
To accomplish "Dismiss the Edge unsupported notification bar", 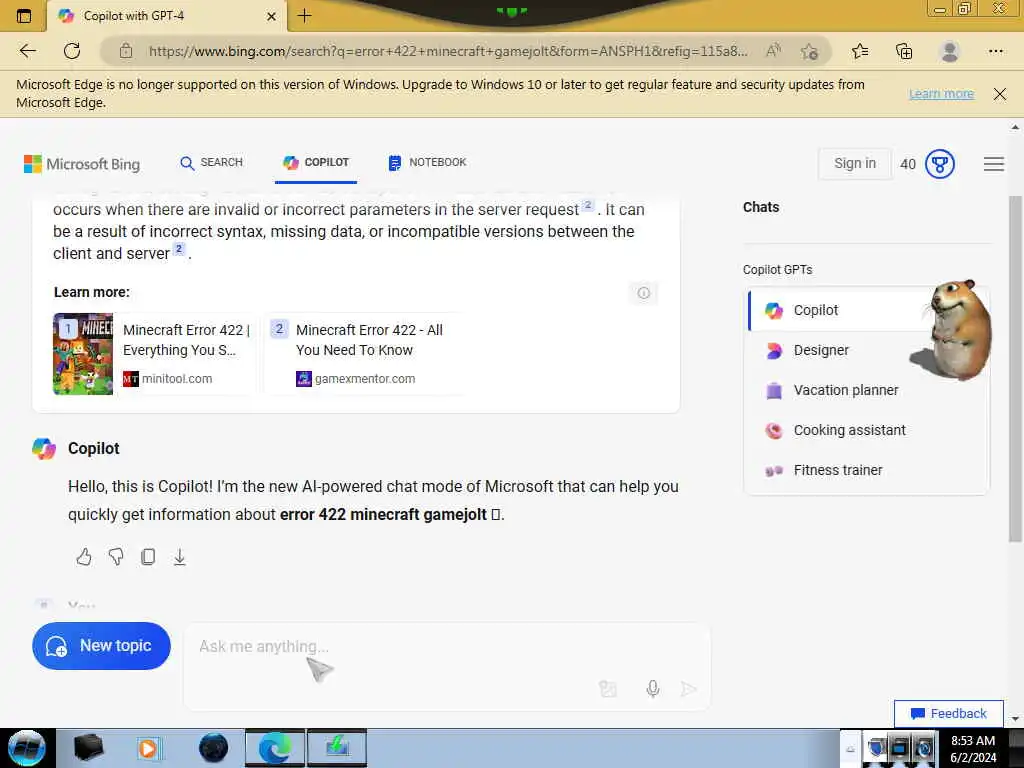I will [1000, 94].
